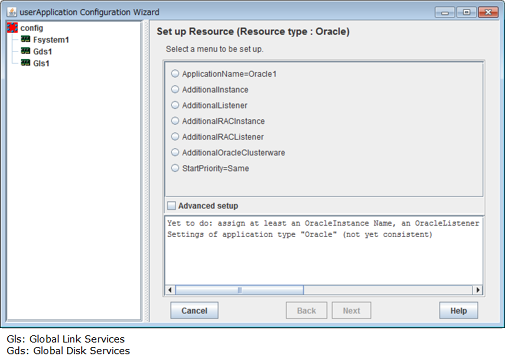Screen dimensions: 505x360
Task: Open the Help button
Action: tap(458, 311)
